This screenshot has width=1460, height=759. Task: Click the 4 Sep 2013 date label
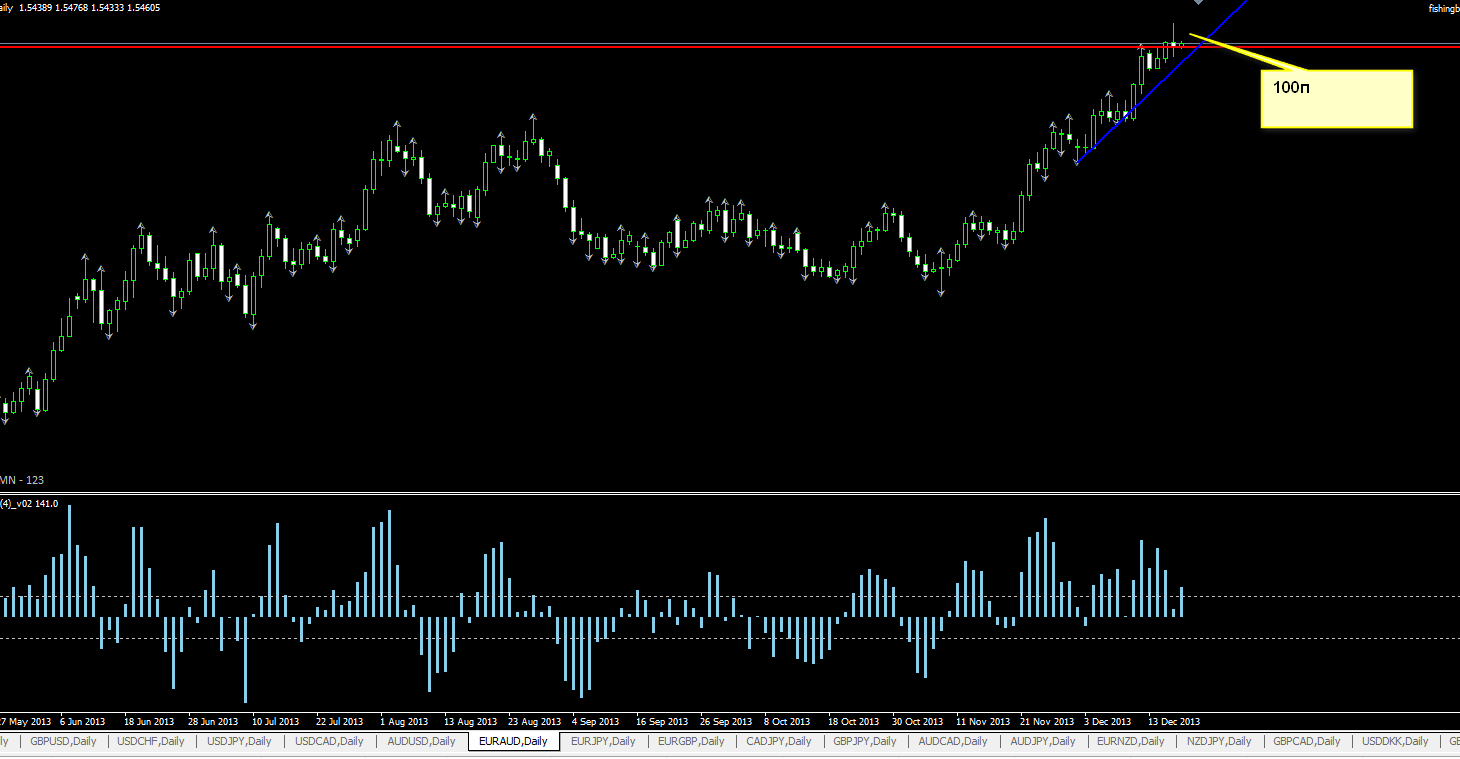pos(598,721)
